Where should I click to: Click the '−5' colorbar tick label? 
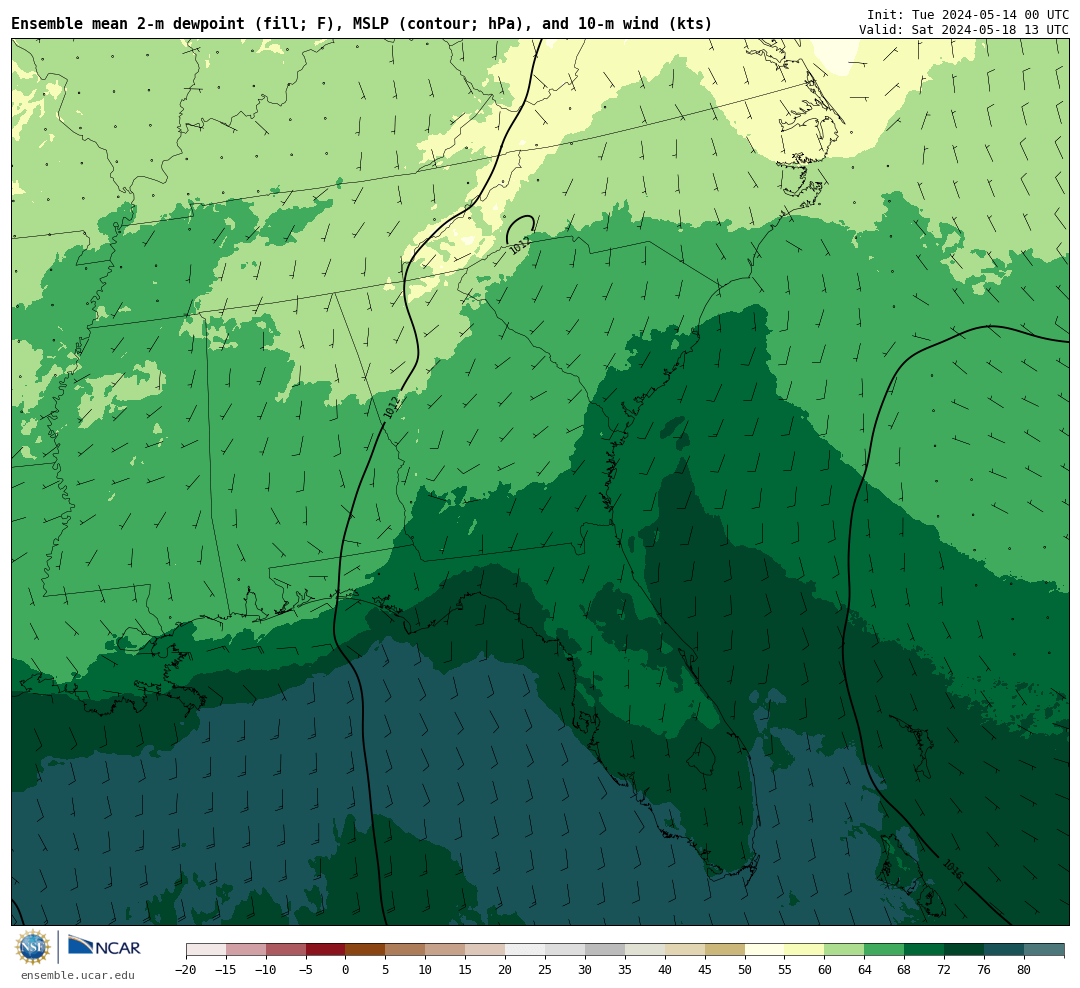point(306,970)
